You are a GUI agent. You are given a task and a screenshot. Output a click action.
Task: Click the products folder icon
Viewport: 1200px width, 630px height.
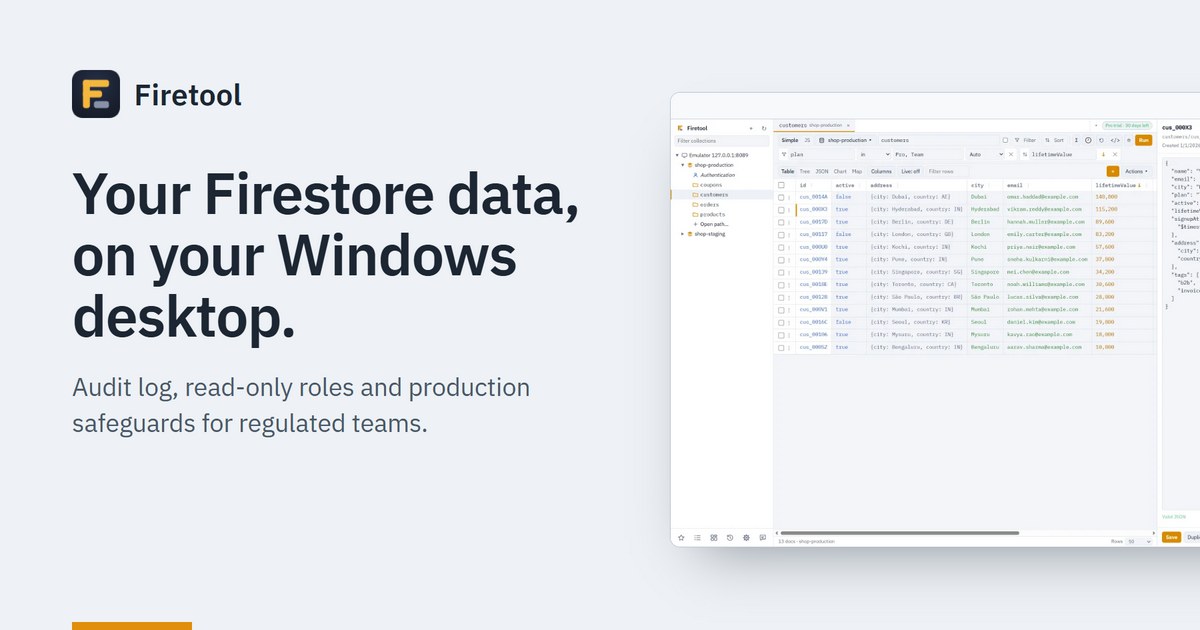tap(695, 214)
